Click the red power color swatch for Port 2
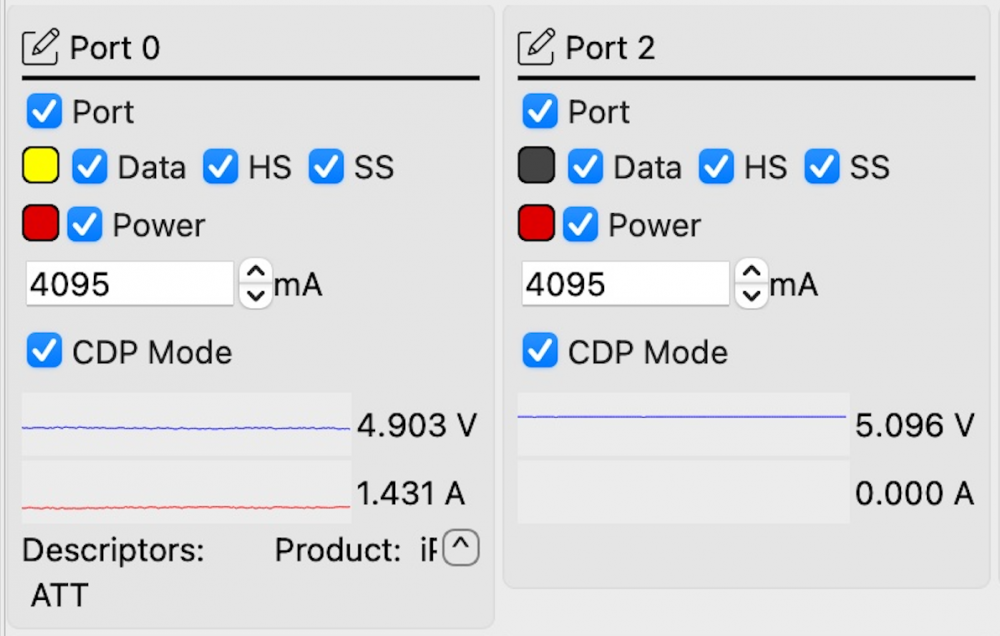The width and height of the screenshot is (1000, 636). (x=537, y=225)
